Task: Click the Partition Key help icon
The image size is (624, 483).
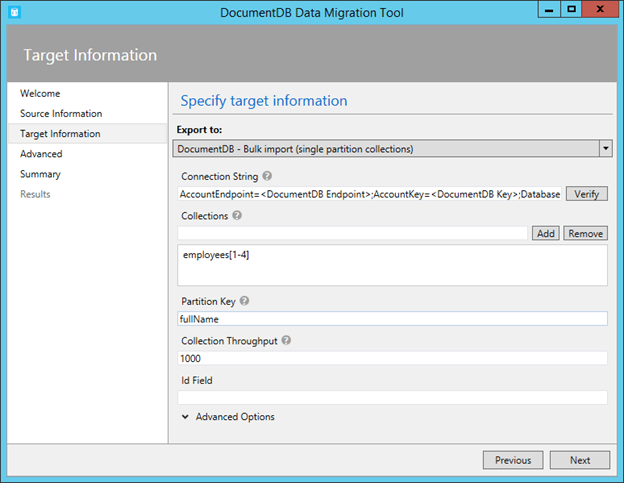Action: pyautogui.click(x=245, y=301)
